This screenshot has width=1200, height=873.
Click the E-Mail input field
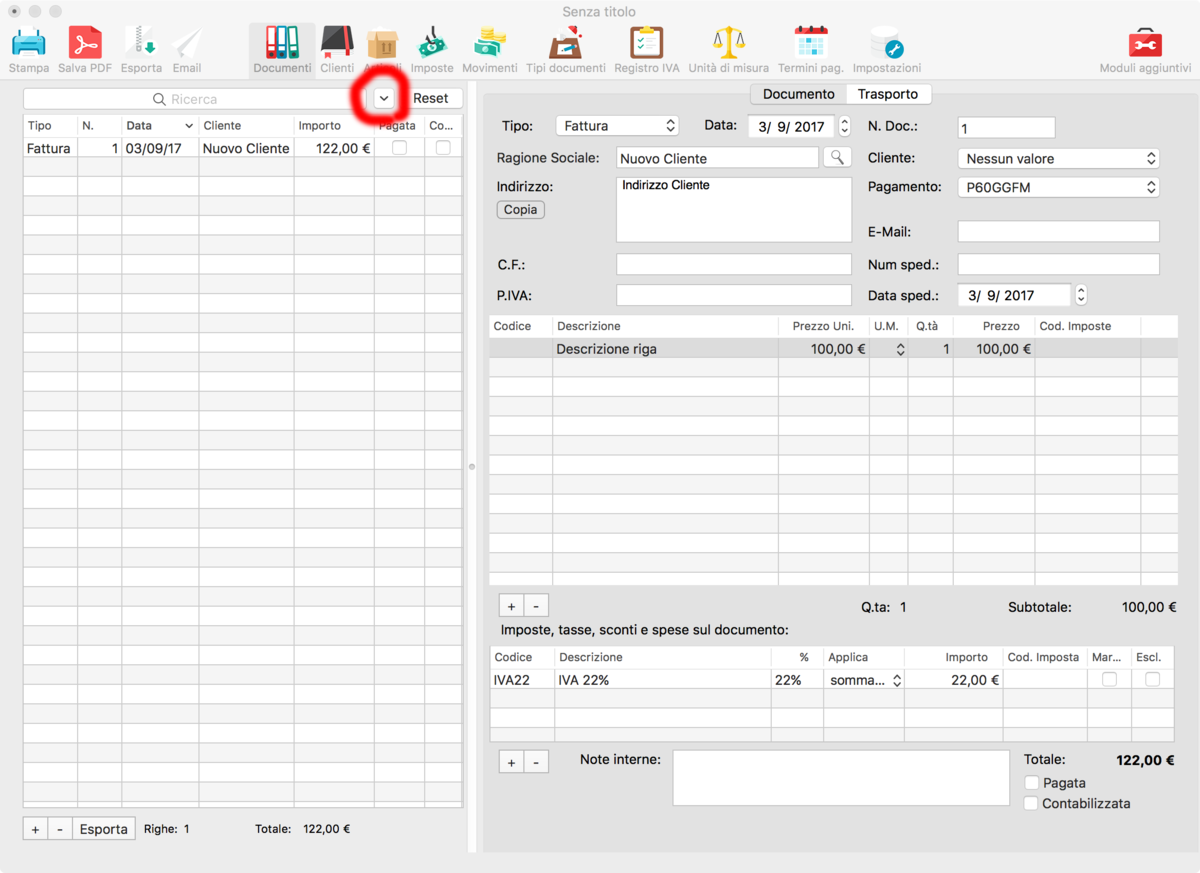1058,232
